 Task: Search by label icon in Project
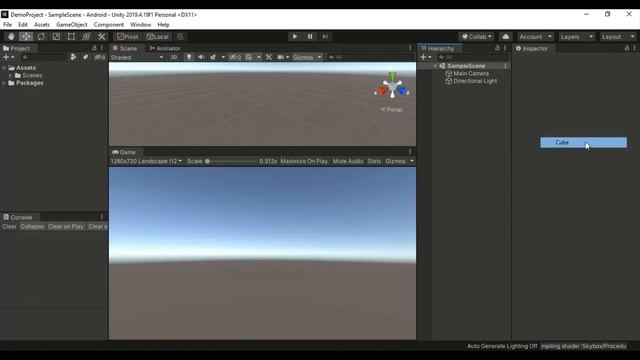click(x=85, y=58)
